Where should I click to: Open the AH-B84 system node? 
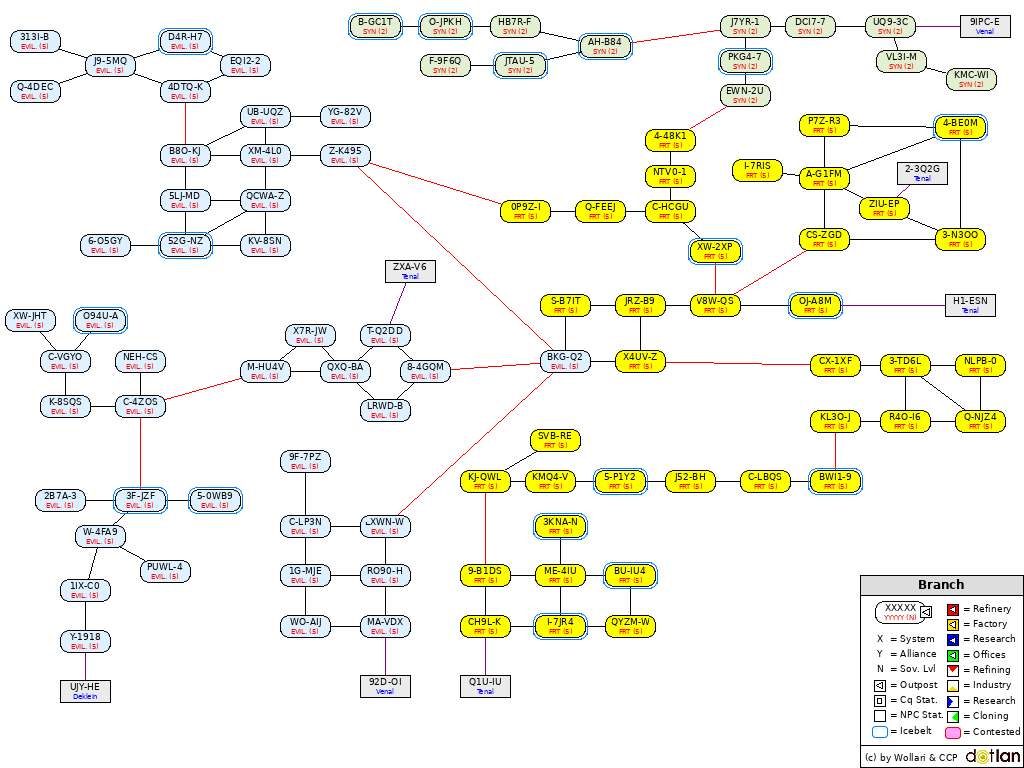(x=604, y=44)
